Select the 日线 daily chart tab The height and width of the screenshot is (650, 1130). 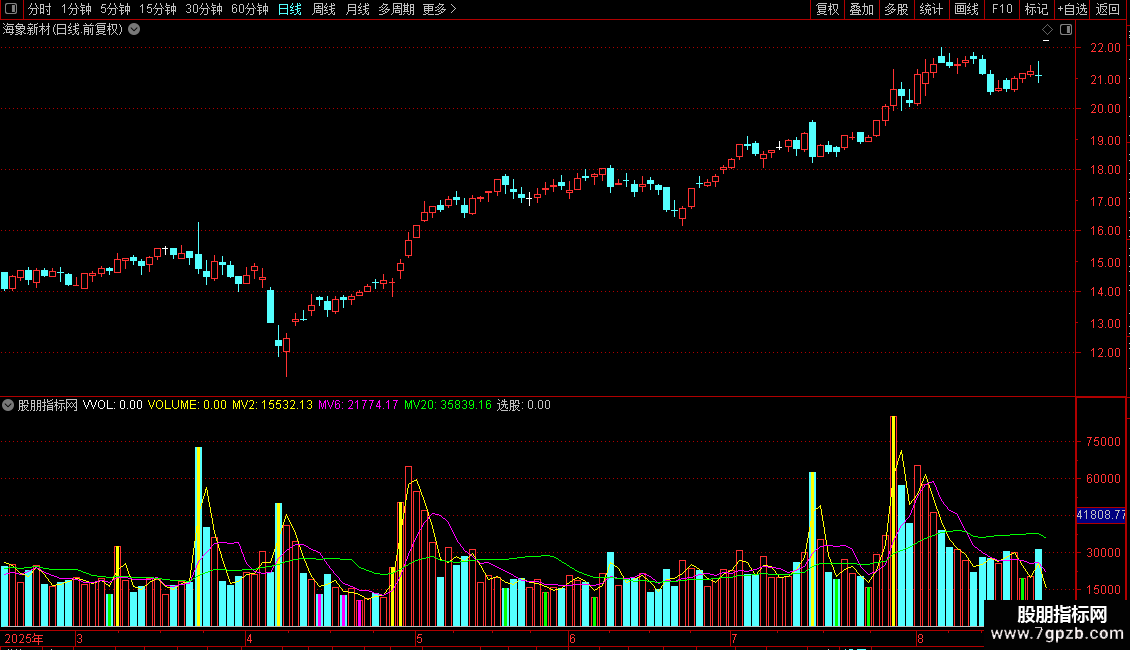(290, 9)
